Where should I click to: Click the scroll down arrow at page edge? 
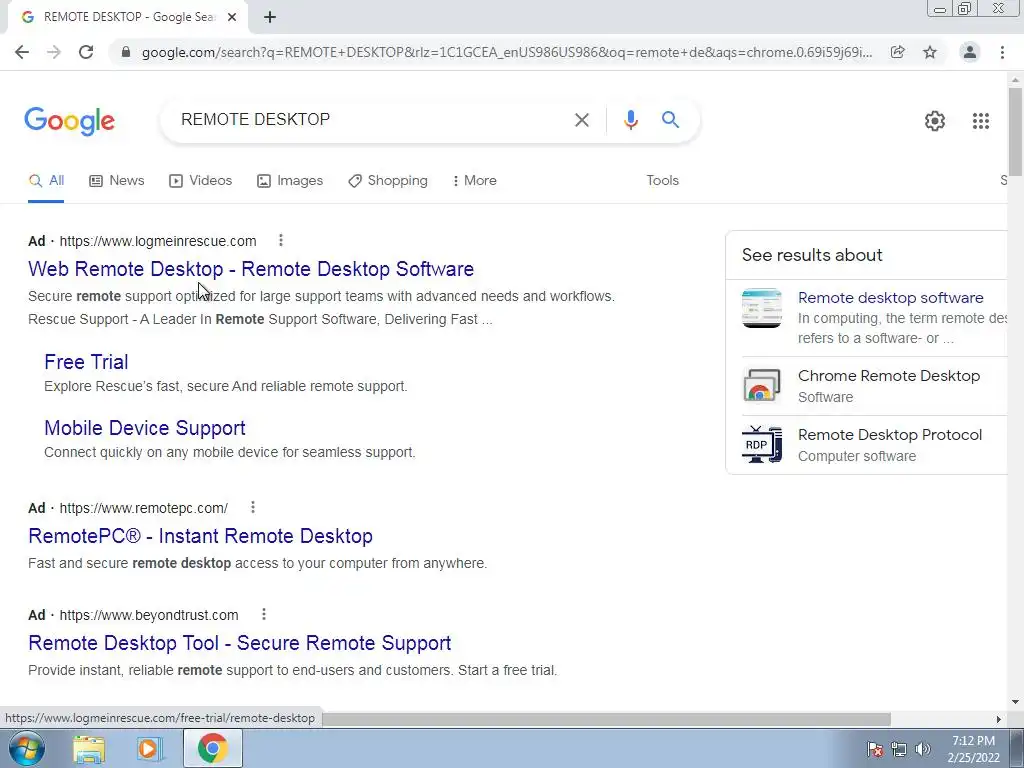pos(1015,703)
